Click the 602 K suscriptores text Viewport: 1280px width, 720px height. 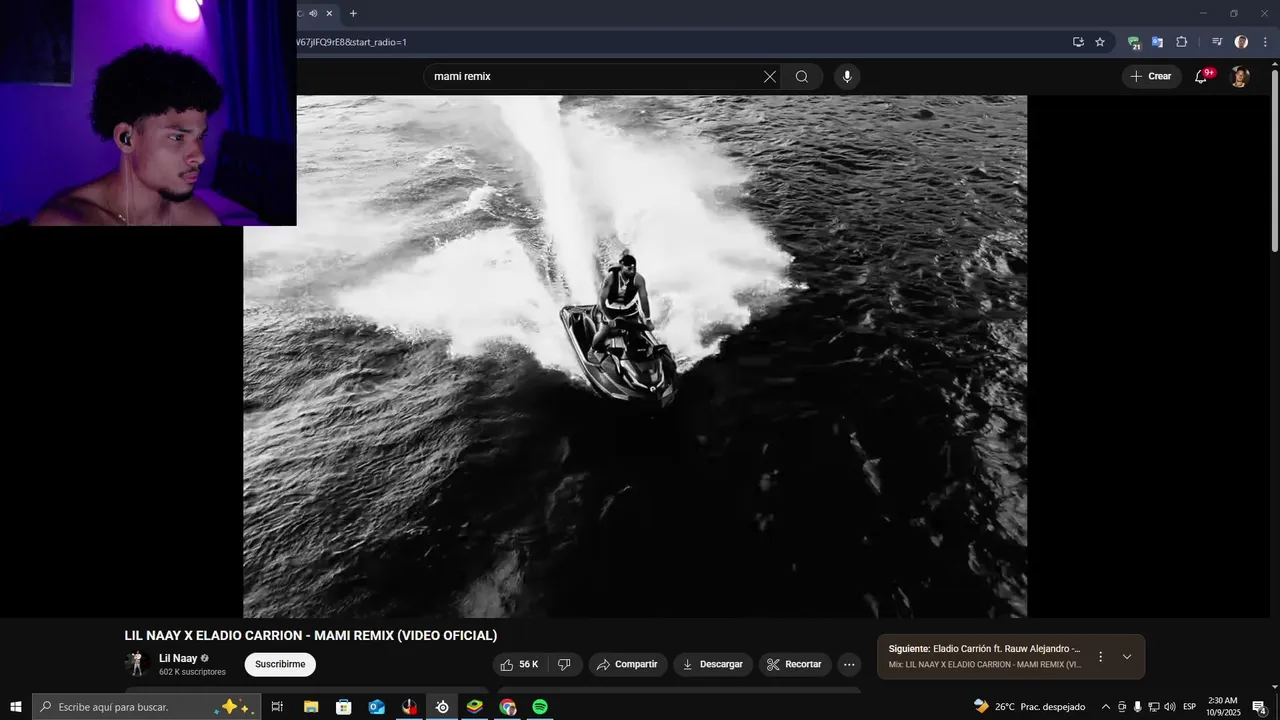pos(192,672)
